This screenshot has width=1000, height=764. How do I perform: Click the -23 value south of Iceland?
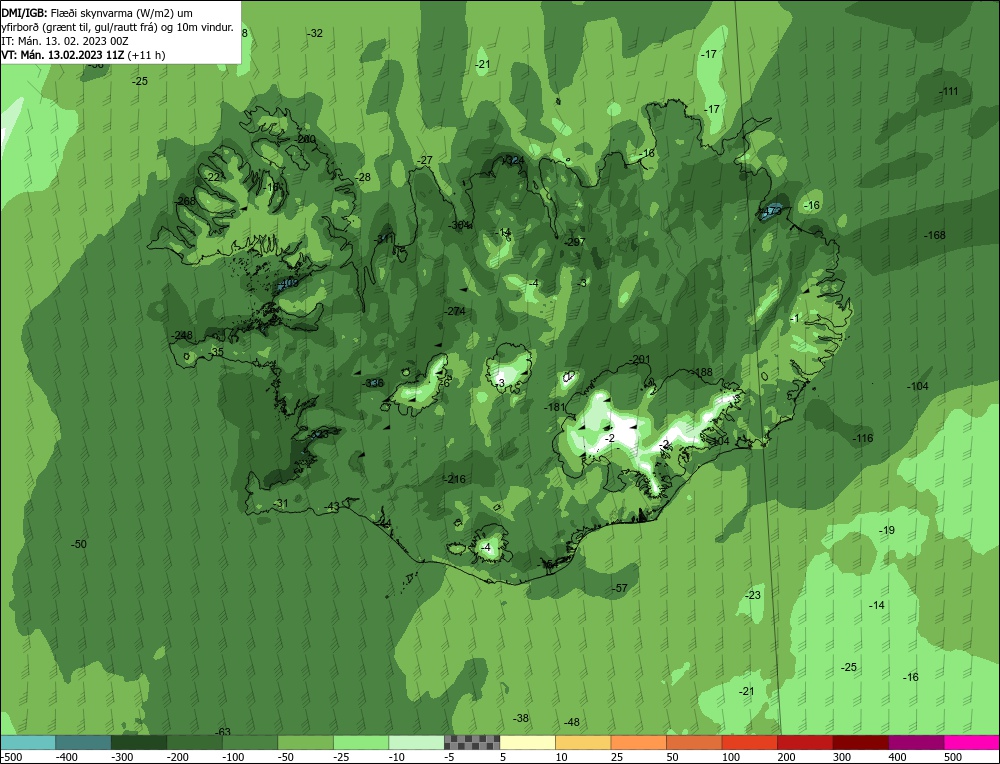753,595
